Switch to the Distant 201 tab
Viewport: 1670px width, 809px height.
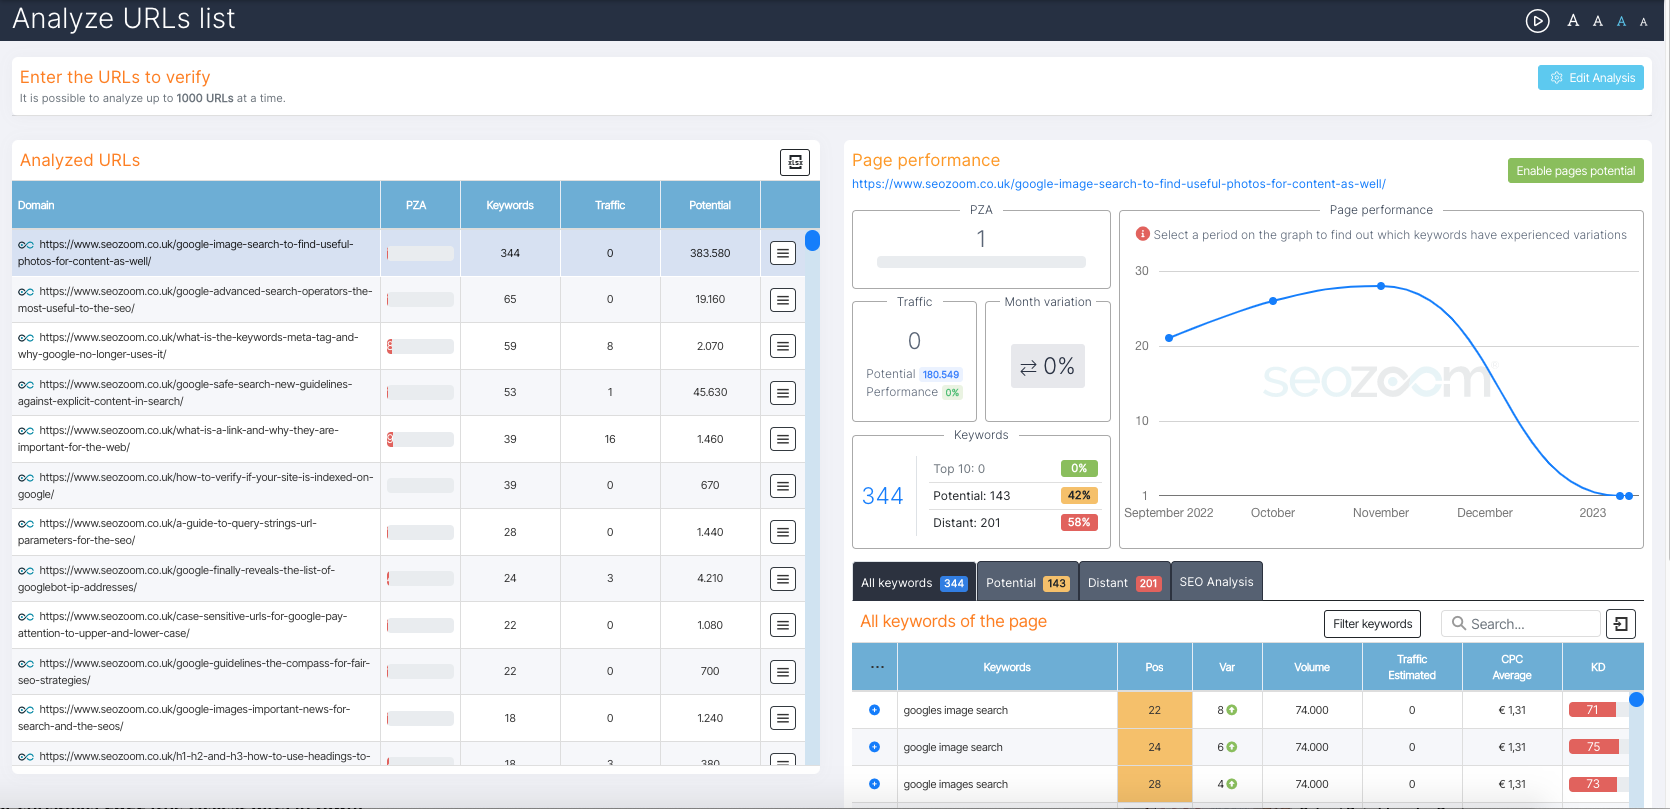(x=1124, y=582)
